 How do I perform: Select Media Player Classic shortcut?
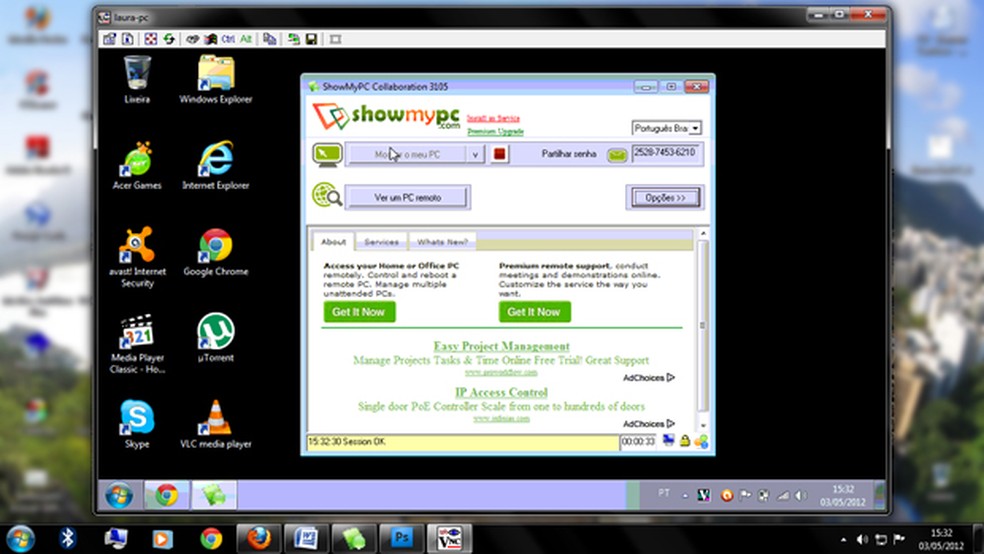137,343
